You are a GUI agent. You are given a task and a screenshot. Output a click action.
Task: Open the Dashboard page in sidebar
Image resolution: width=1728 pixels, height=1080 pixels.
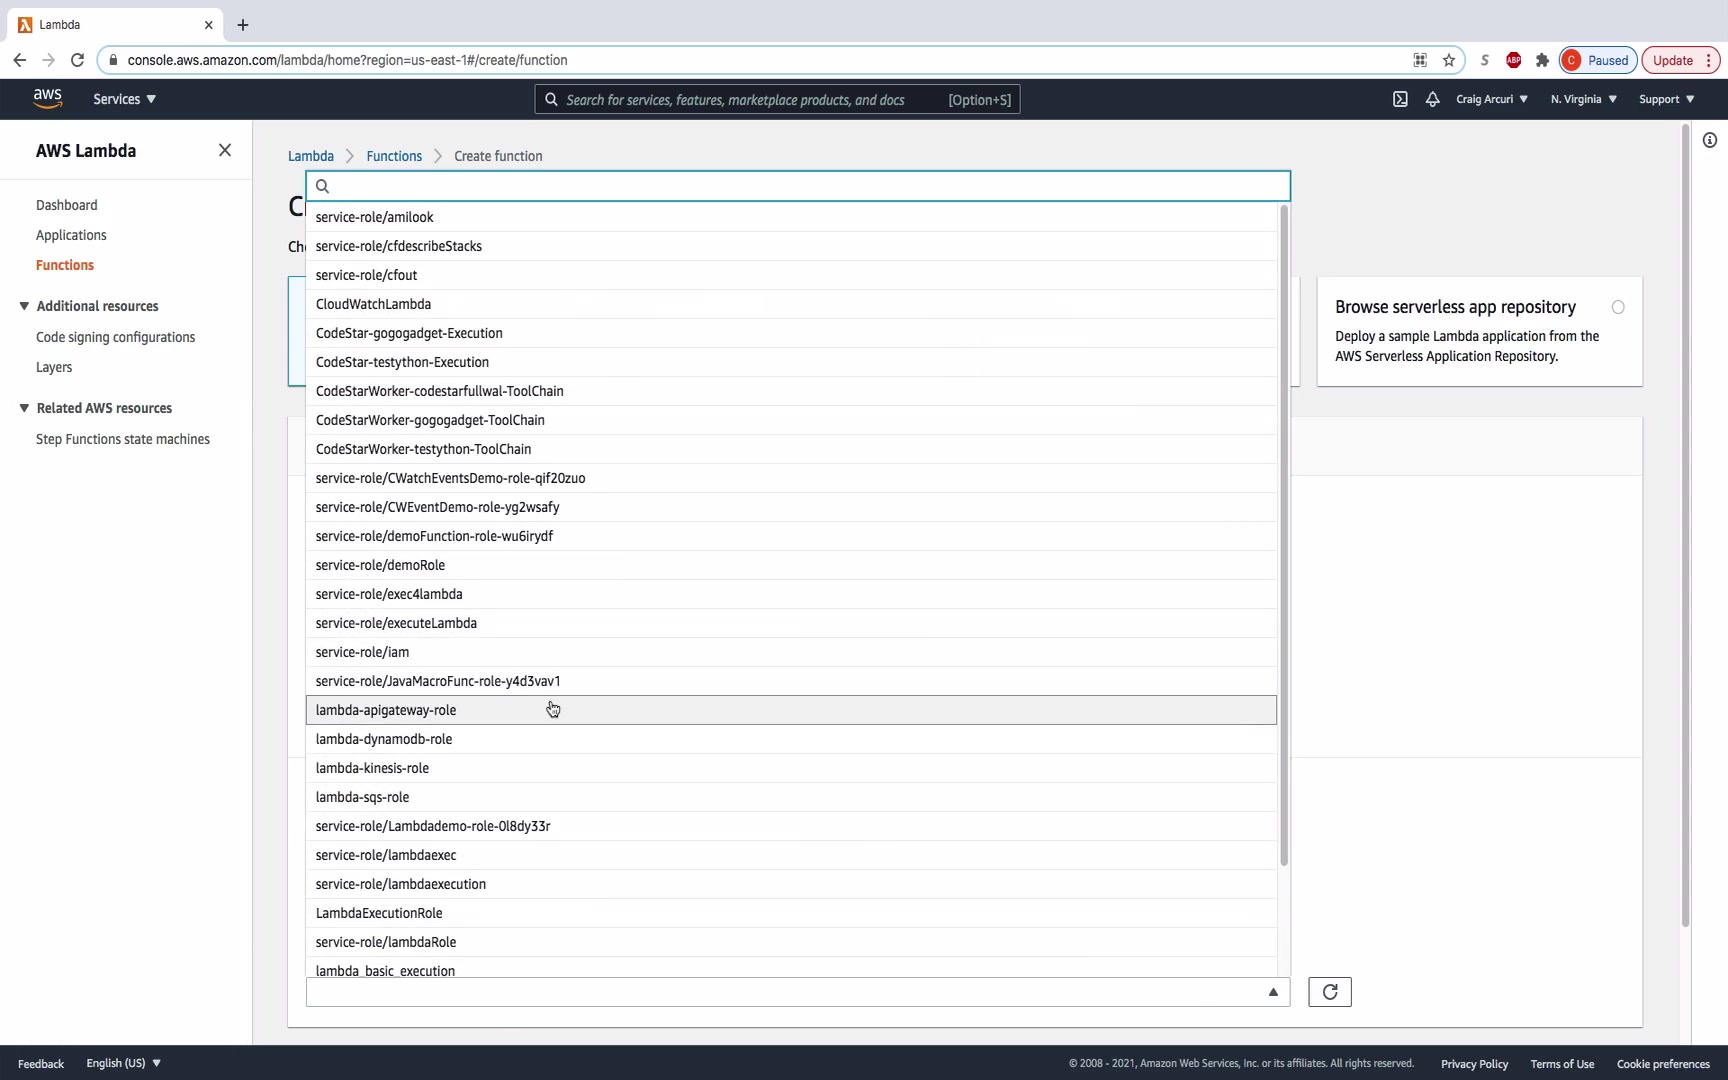point(67,205)
